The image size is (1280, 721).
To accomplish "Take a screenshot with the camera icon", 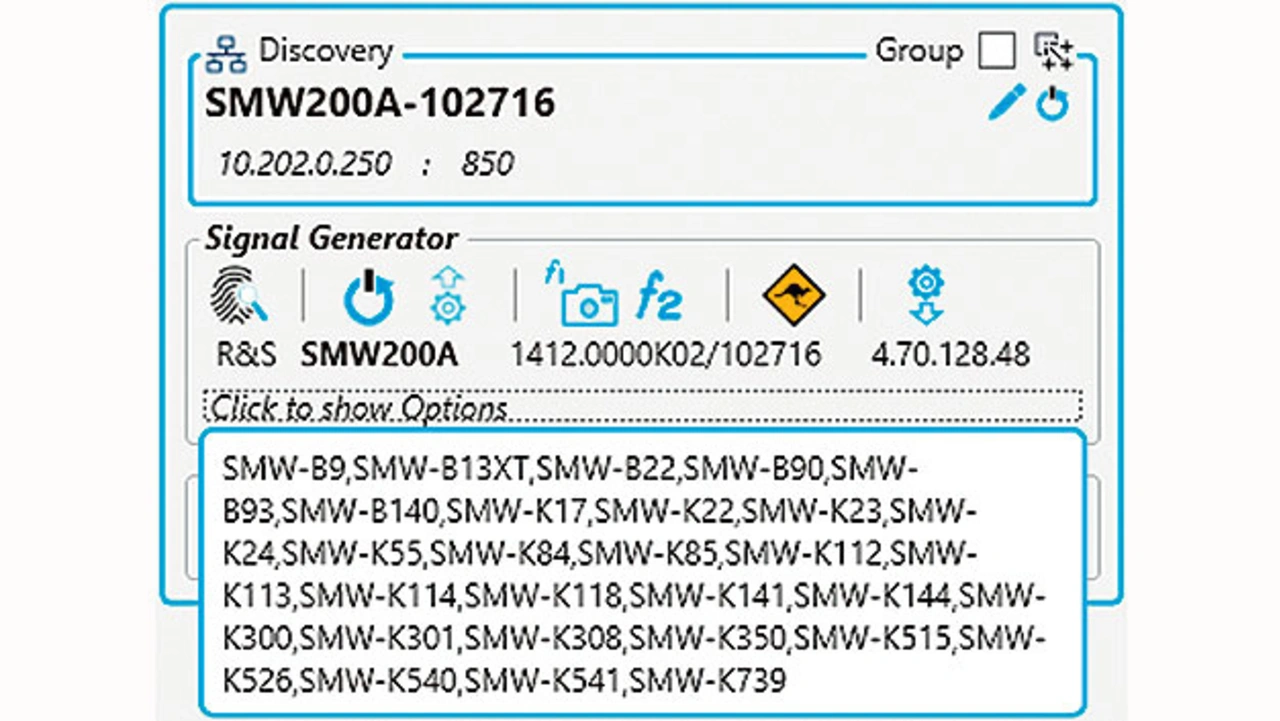I will tap(587, 302).
